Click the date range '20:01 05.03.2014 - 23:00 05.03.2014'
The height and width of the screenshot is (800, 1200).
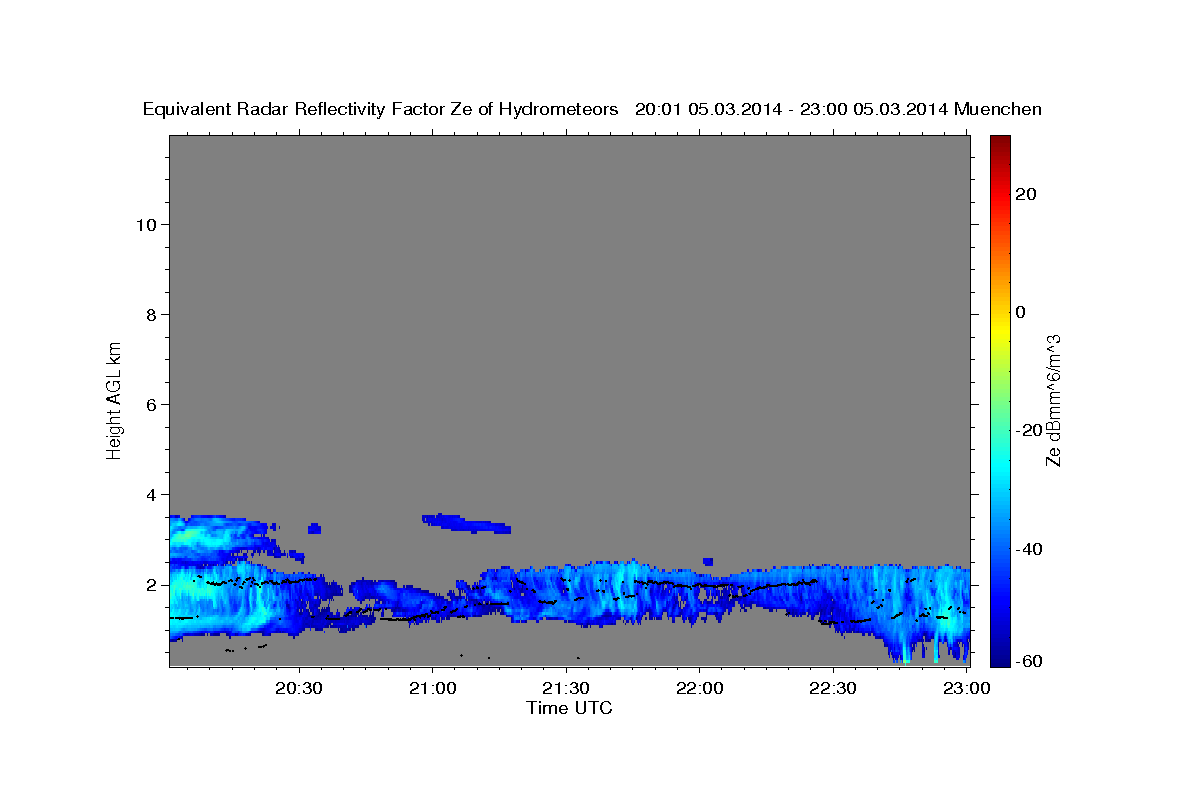tap(792, 109)
